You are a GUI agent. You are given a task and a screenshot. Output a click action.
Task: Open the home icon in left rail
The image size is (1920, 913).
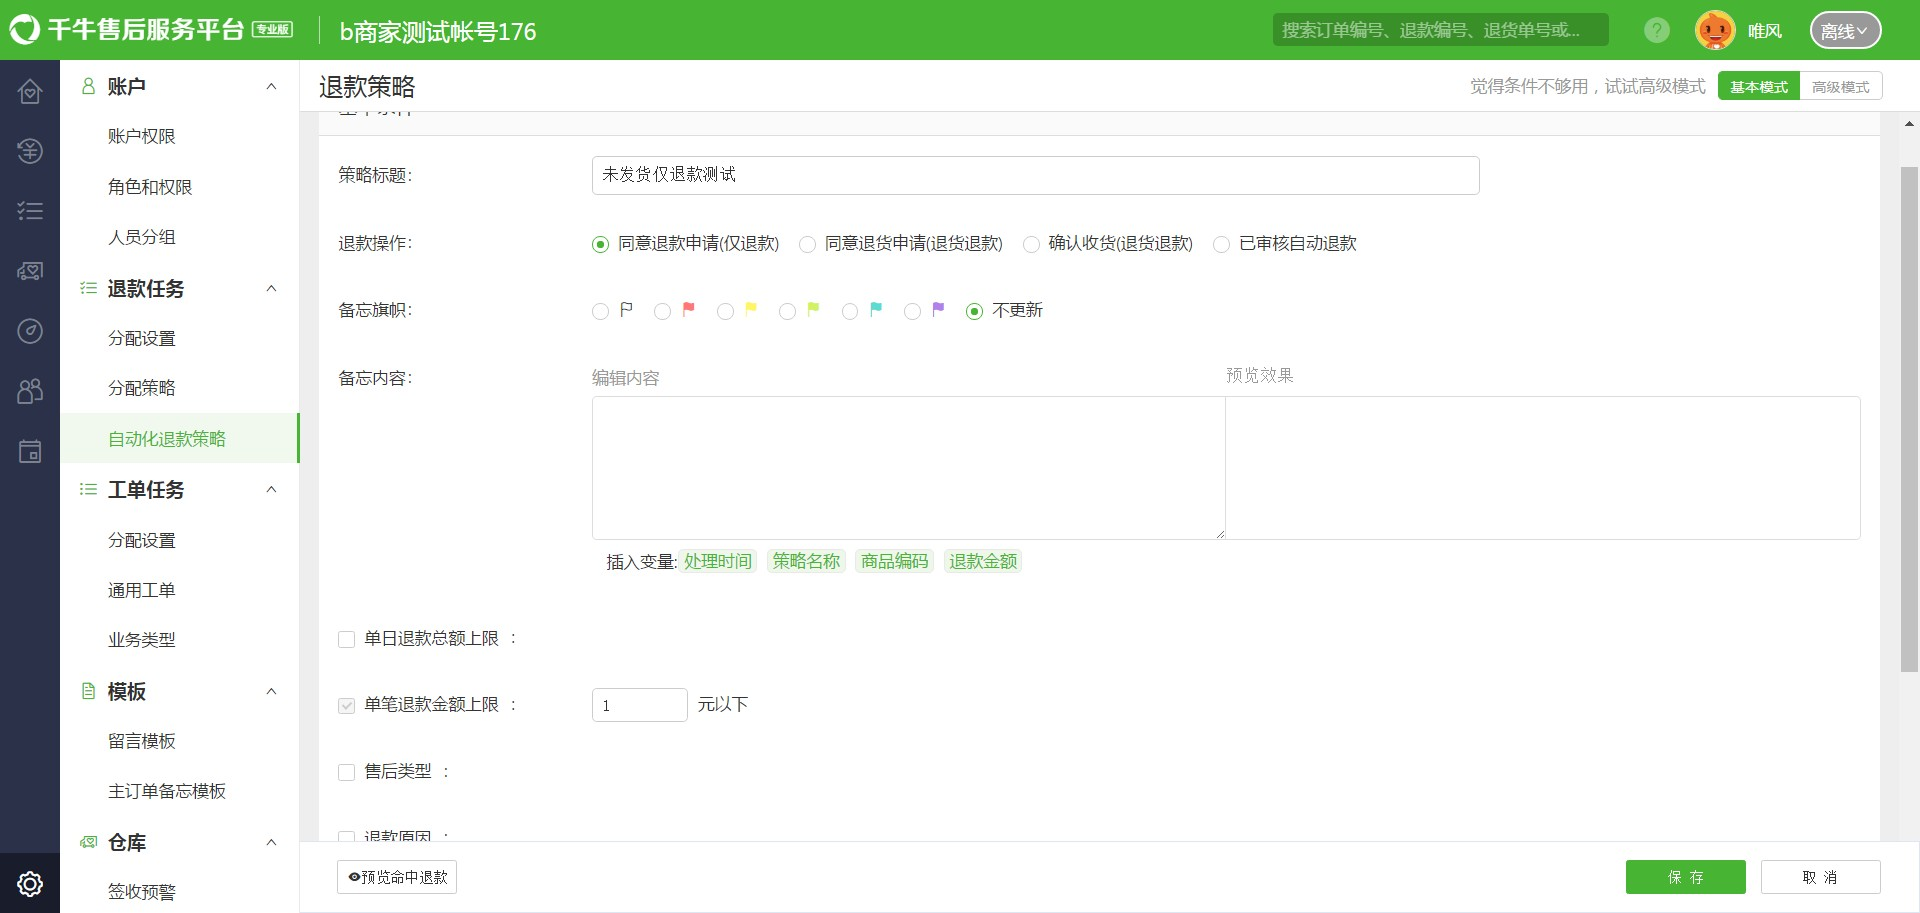[30, 92]
